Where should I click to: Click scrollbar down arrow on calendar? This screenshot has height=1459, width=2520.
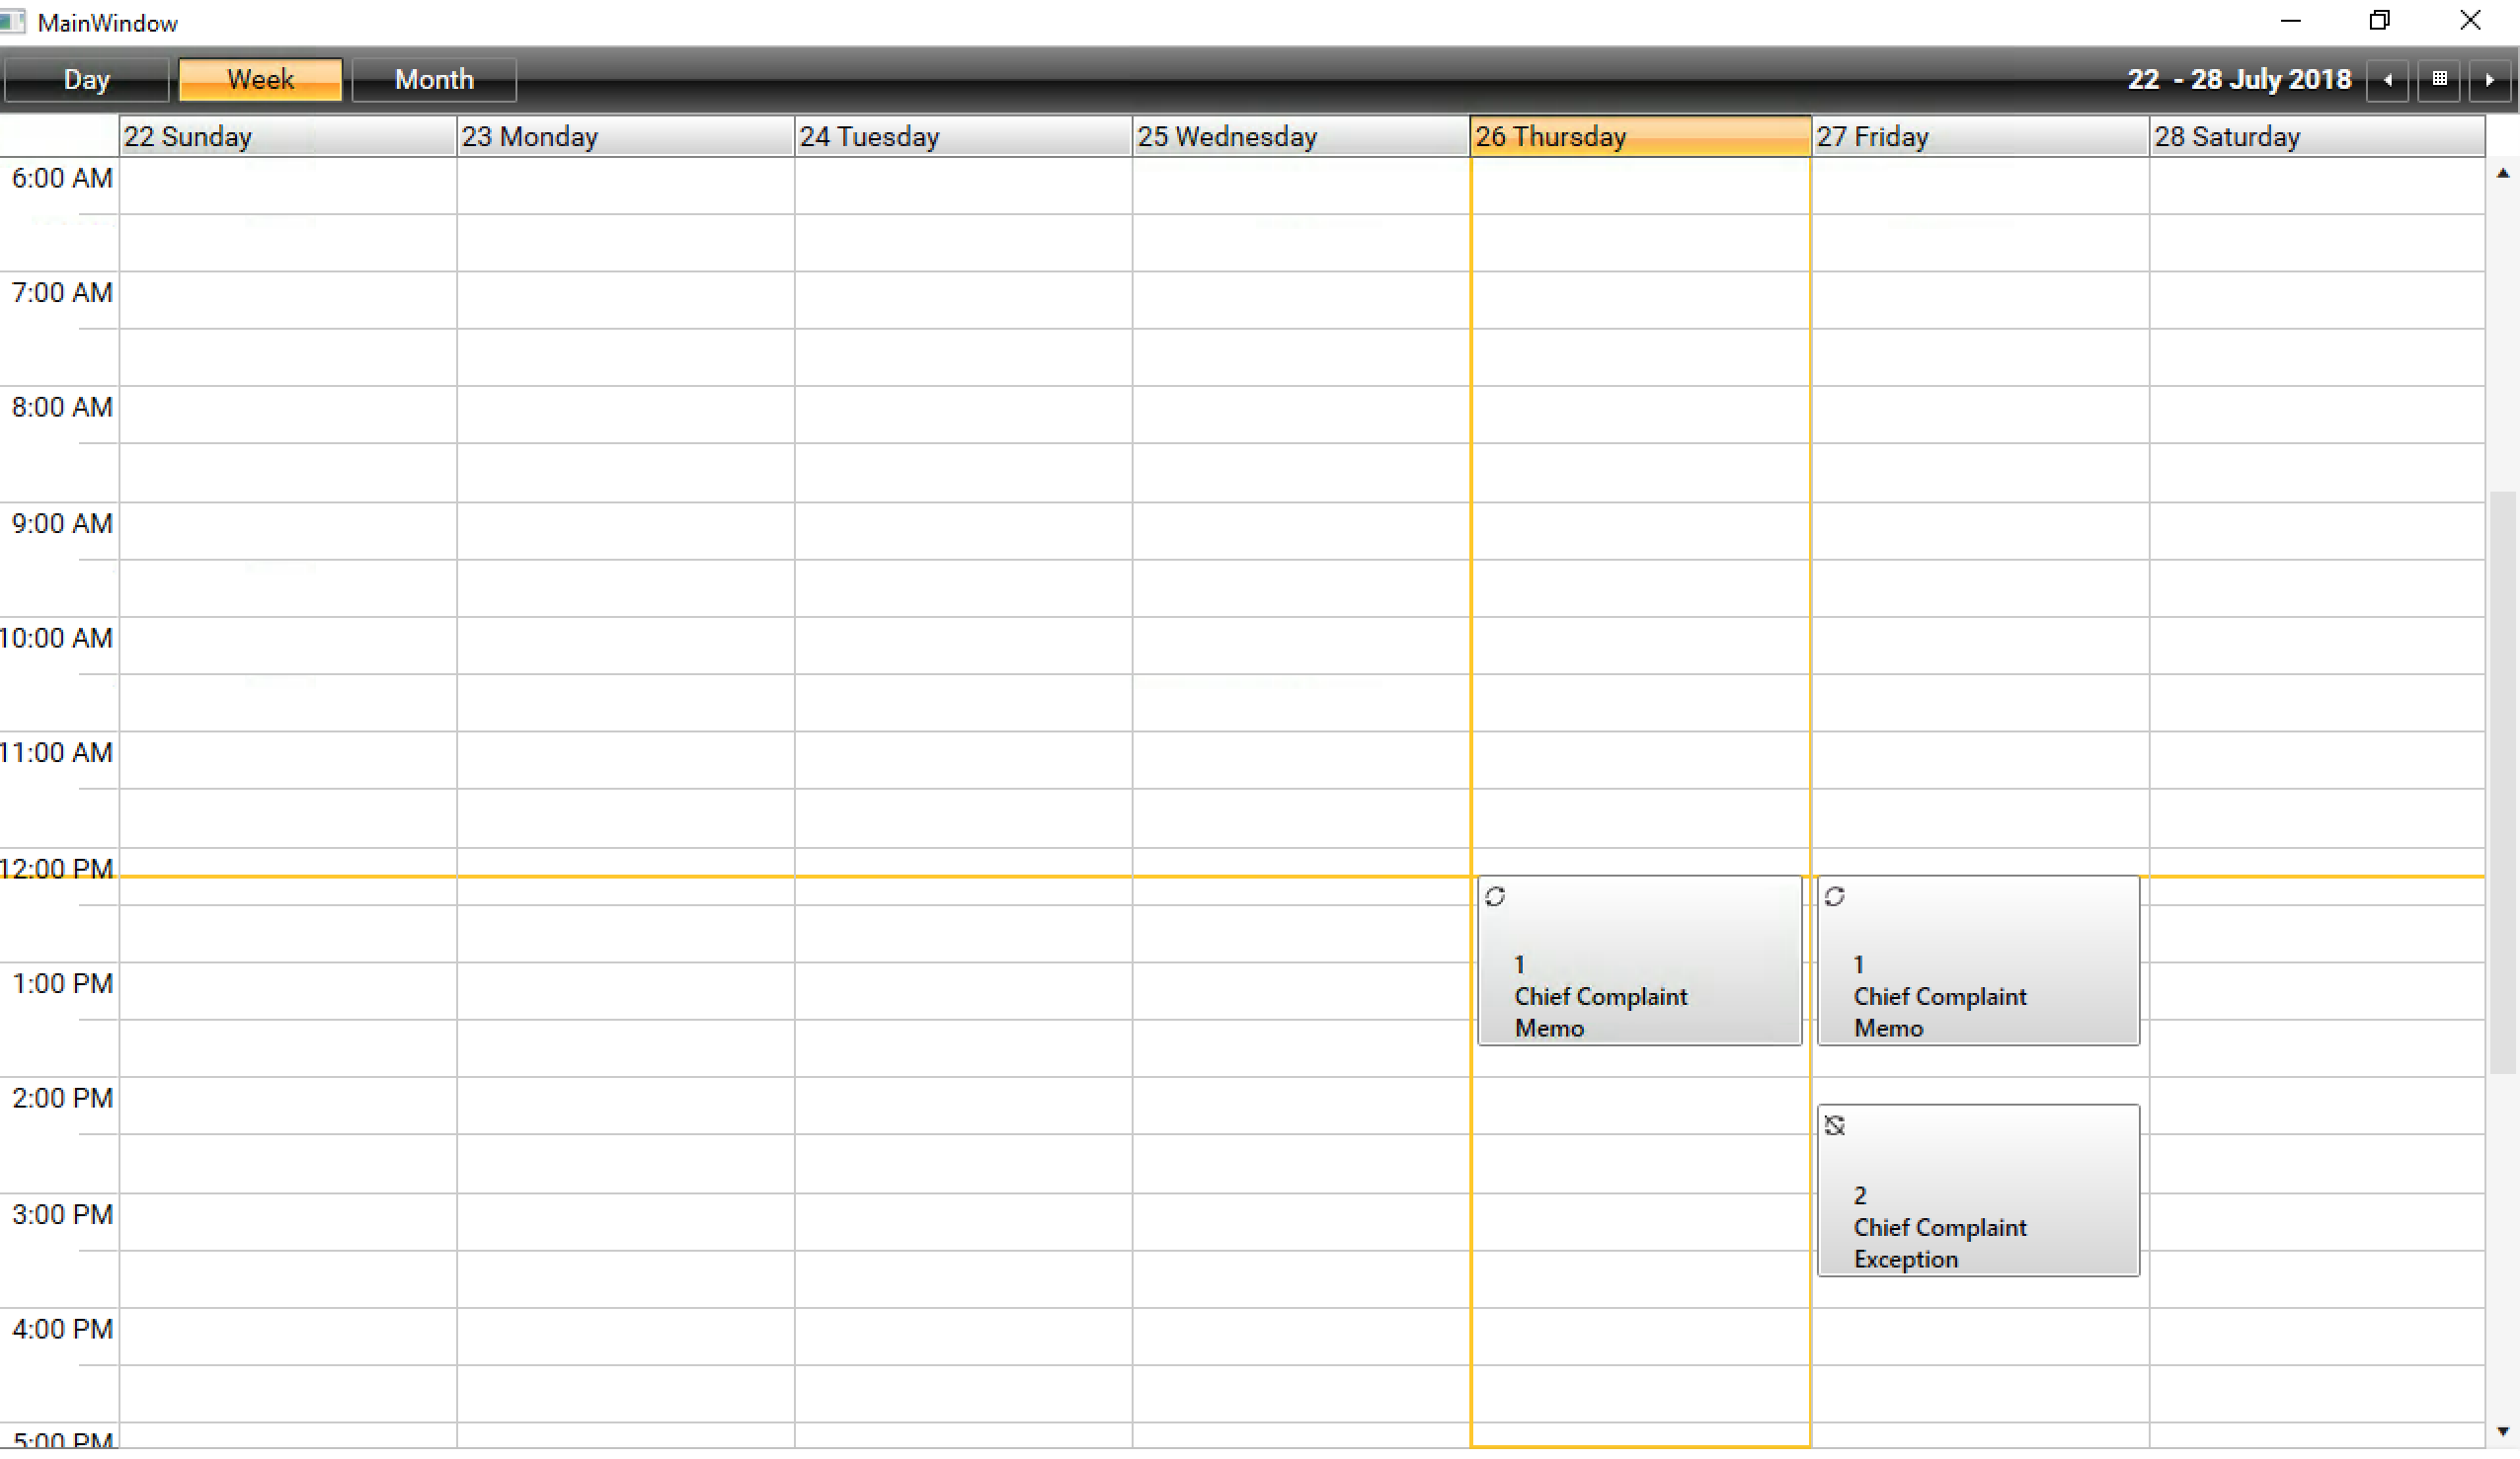tap(2502, 1431)
